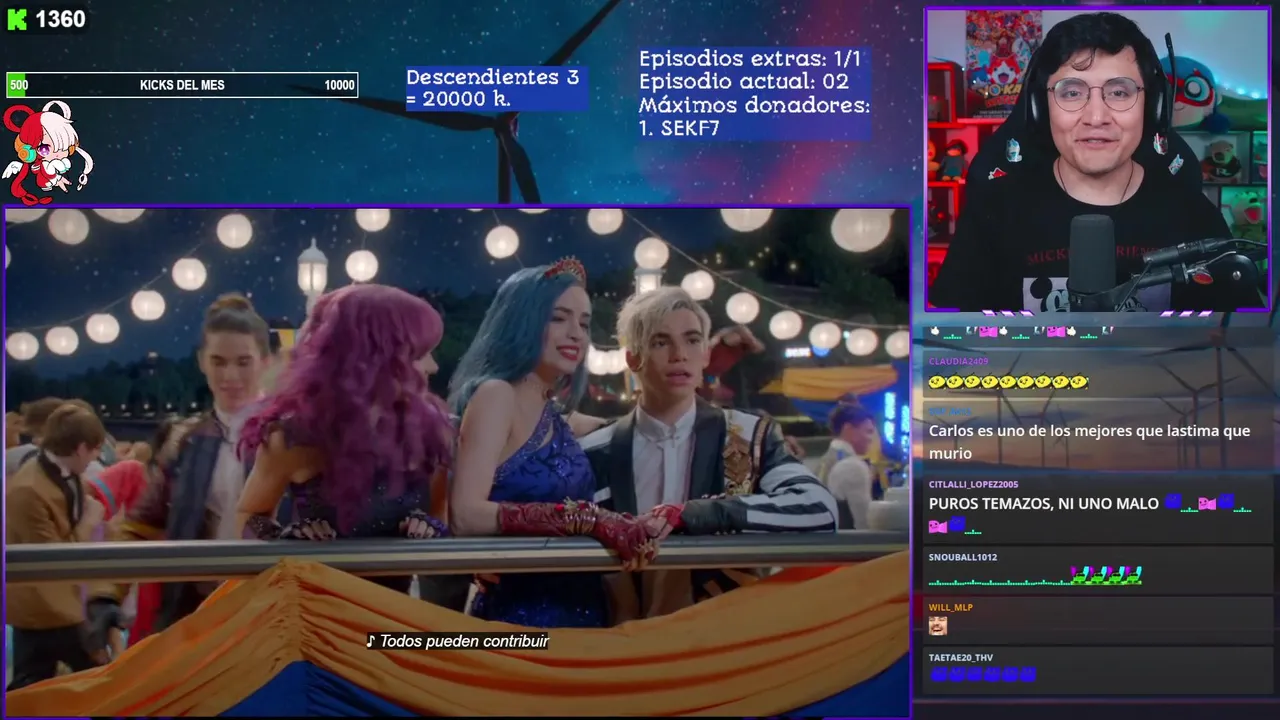The height and width of the screenshot is (720, 1280).
Task: Click the TAETAE20_THV username in chat
Action: tap(960, 657)
